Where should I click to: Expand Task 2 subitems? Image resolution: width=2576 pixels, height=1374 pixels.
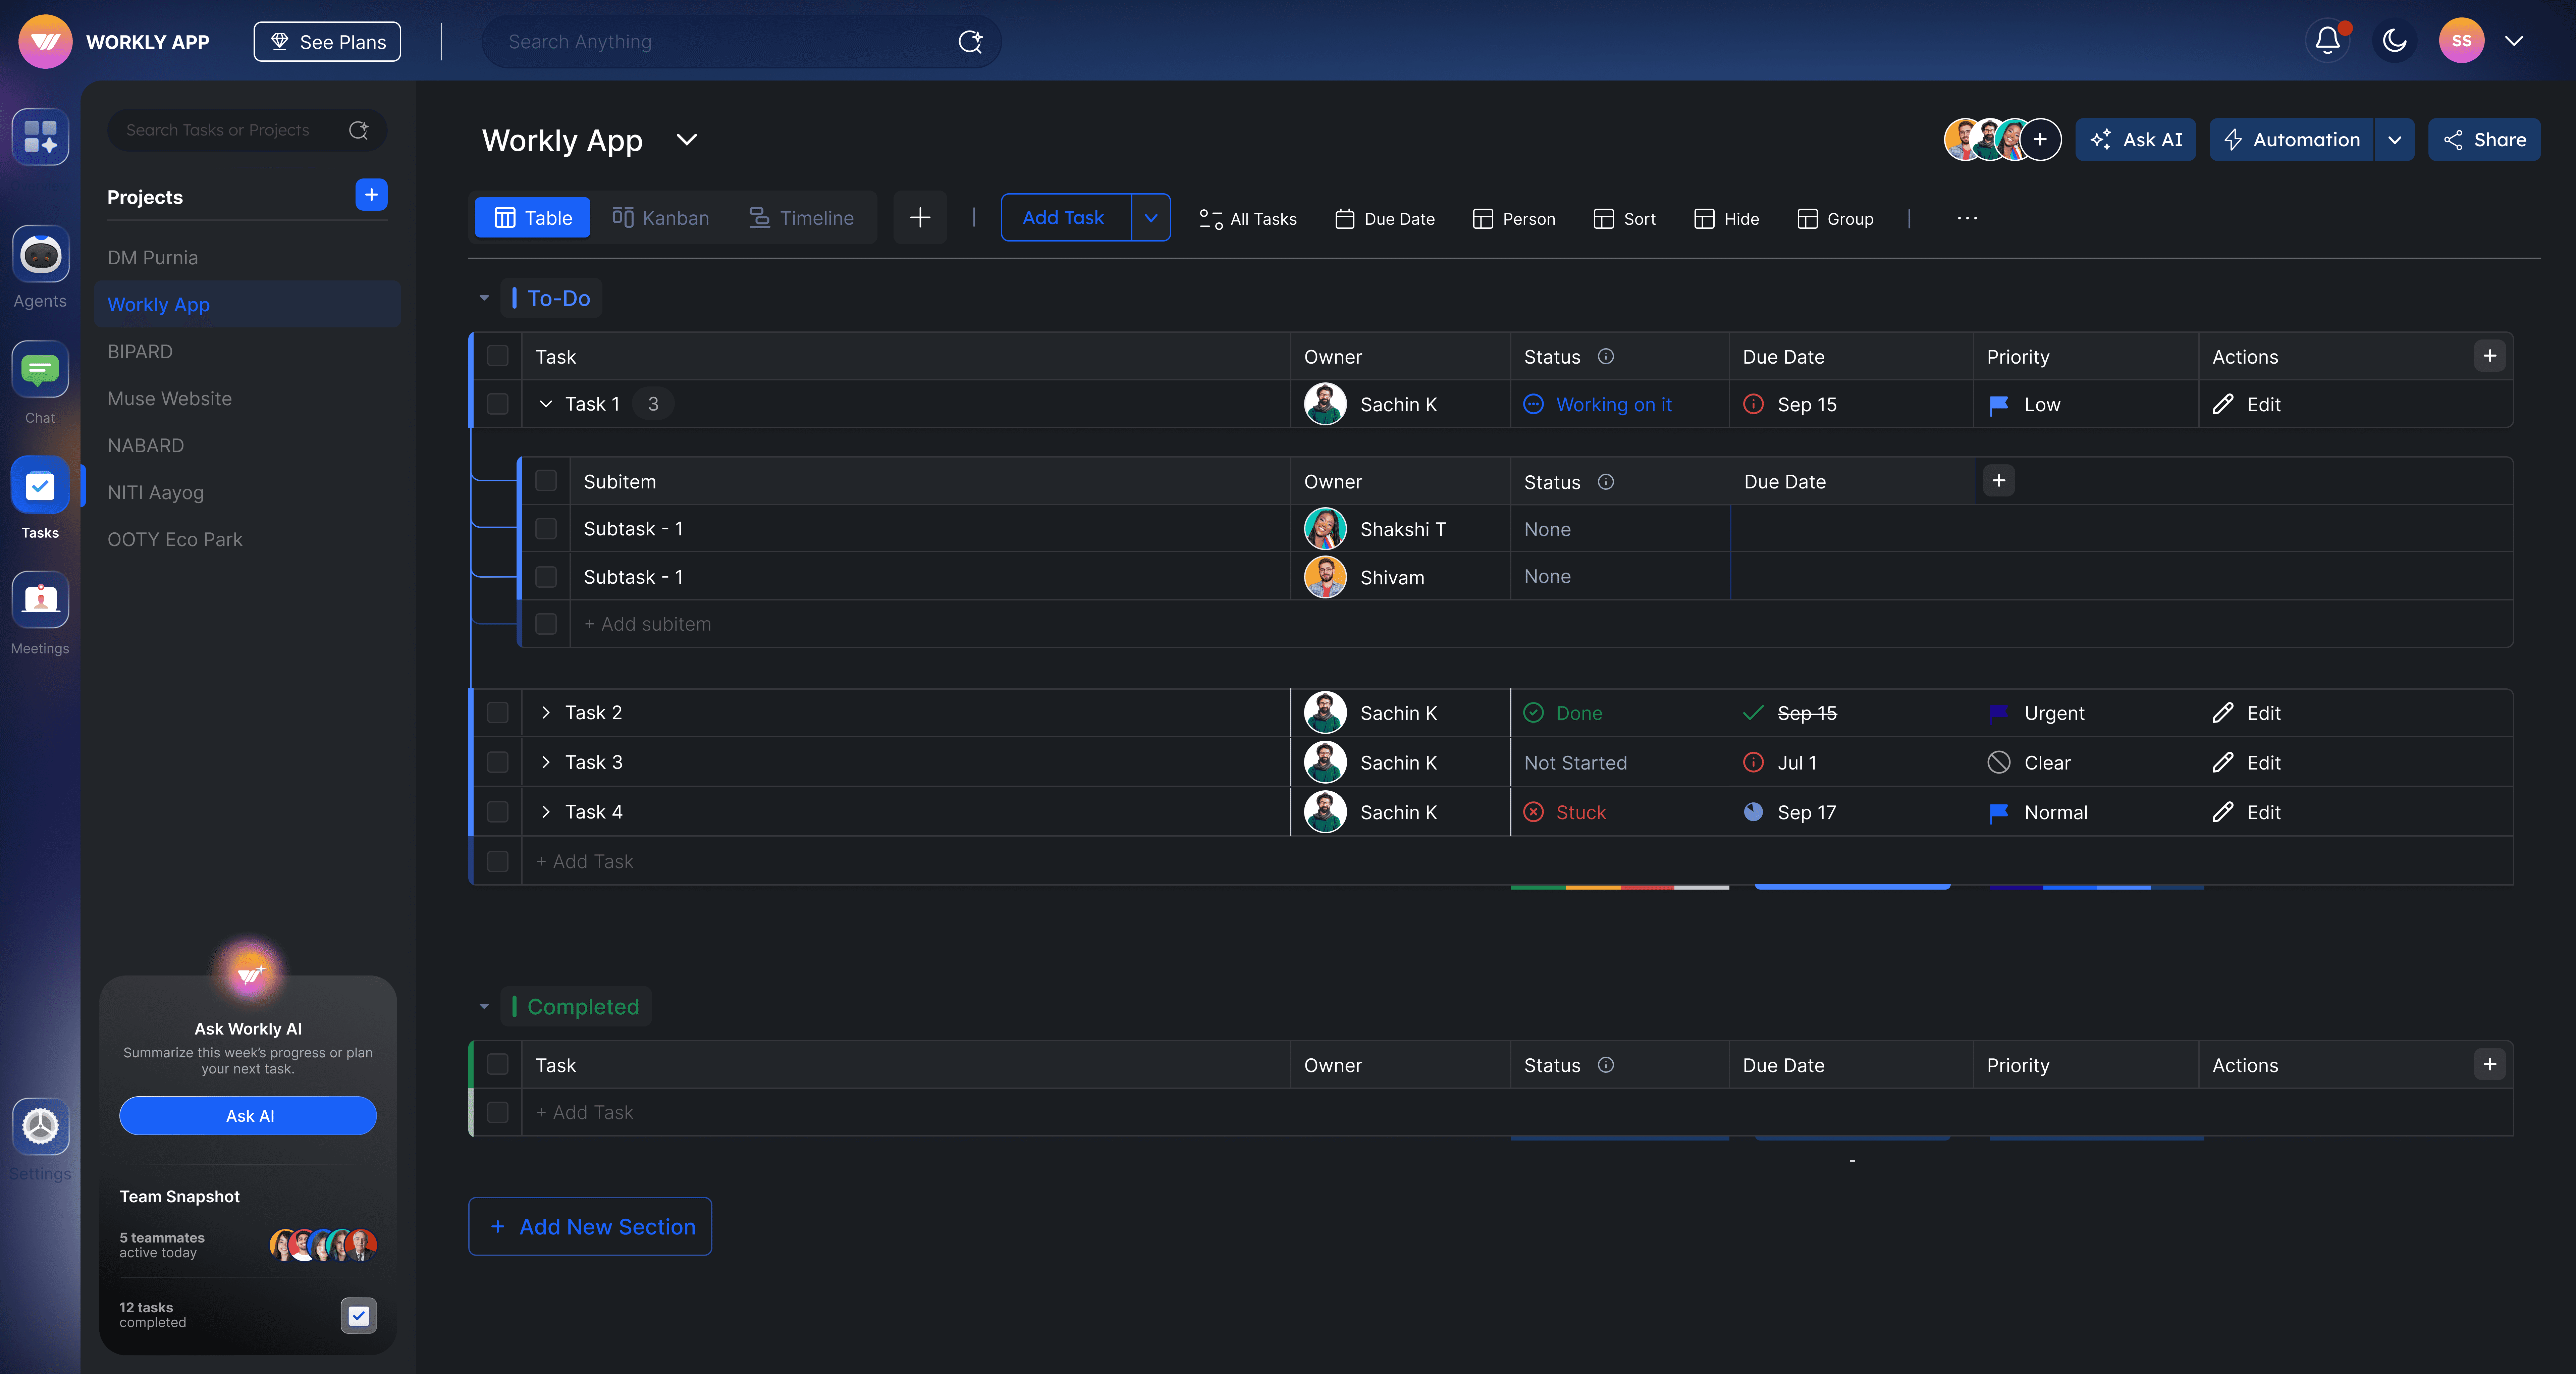[x=546, y=713]
